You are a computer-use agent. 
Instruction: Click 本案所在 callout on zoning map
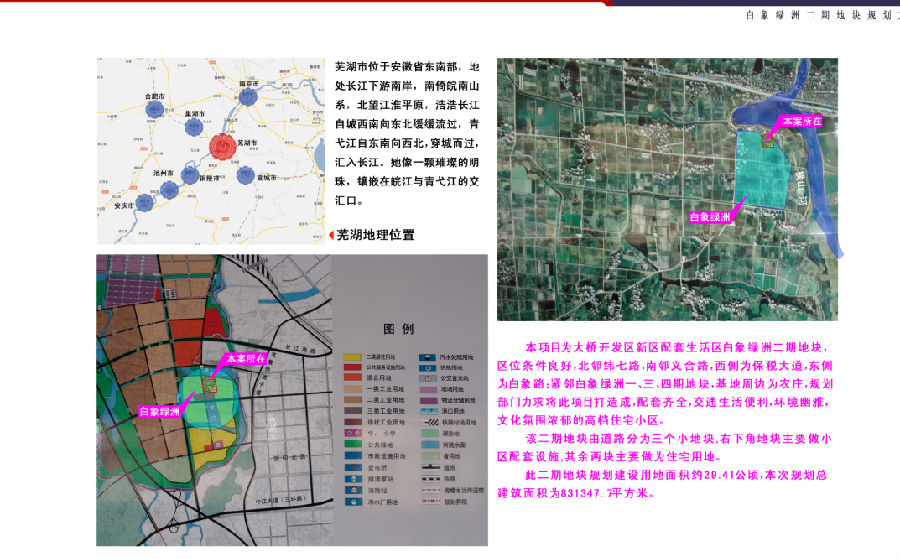coord(247,357)
